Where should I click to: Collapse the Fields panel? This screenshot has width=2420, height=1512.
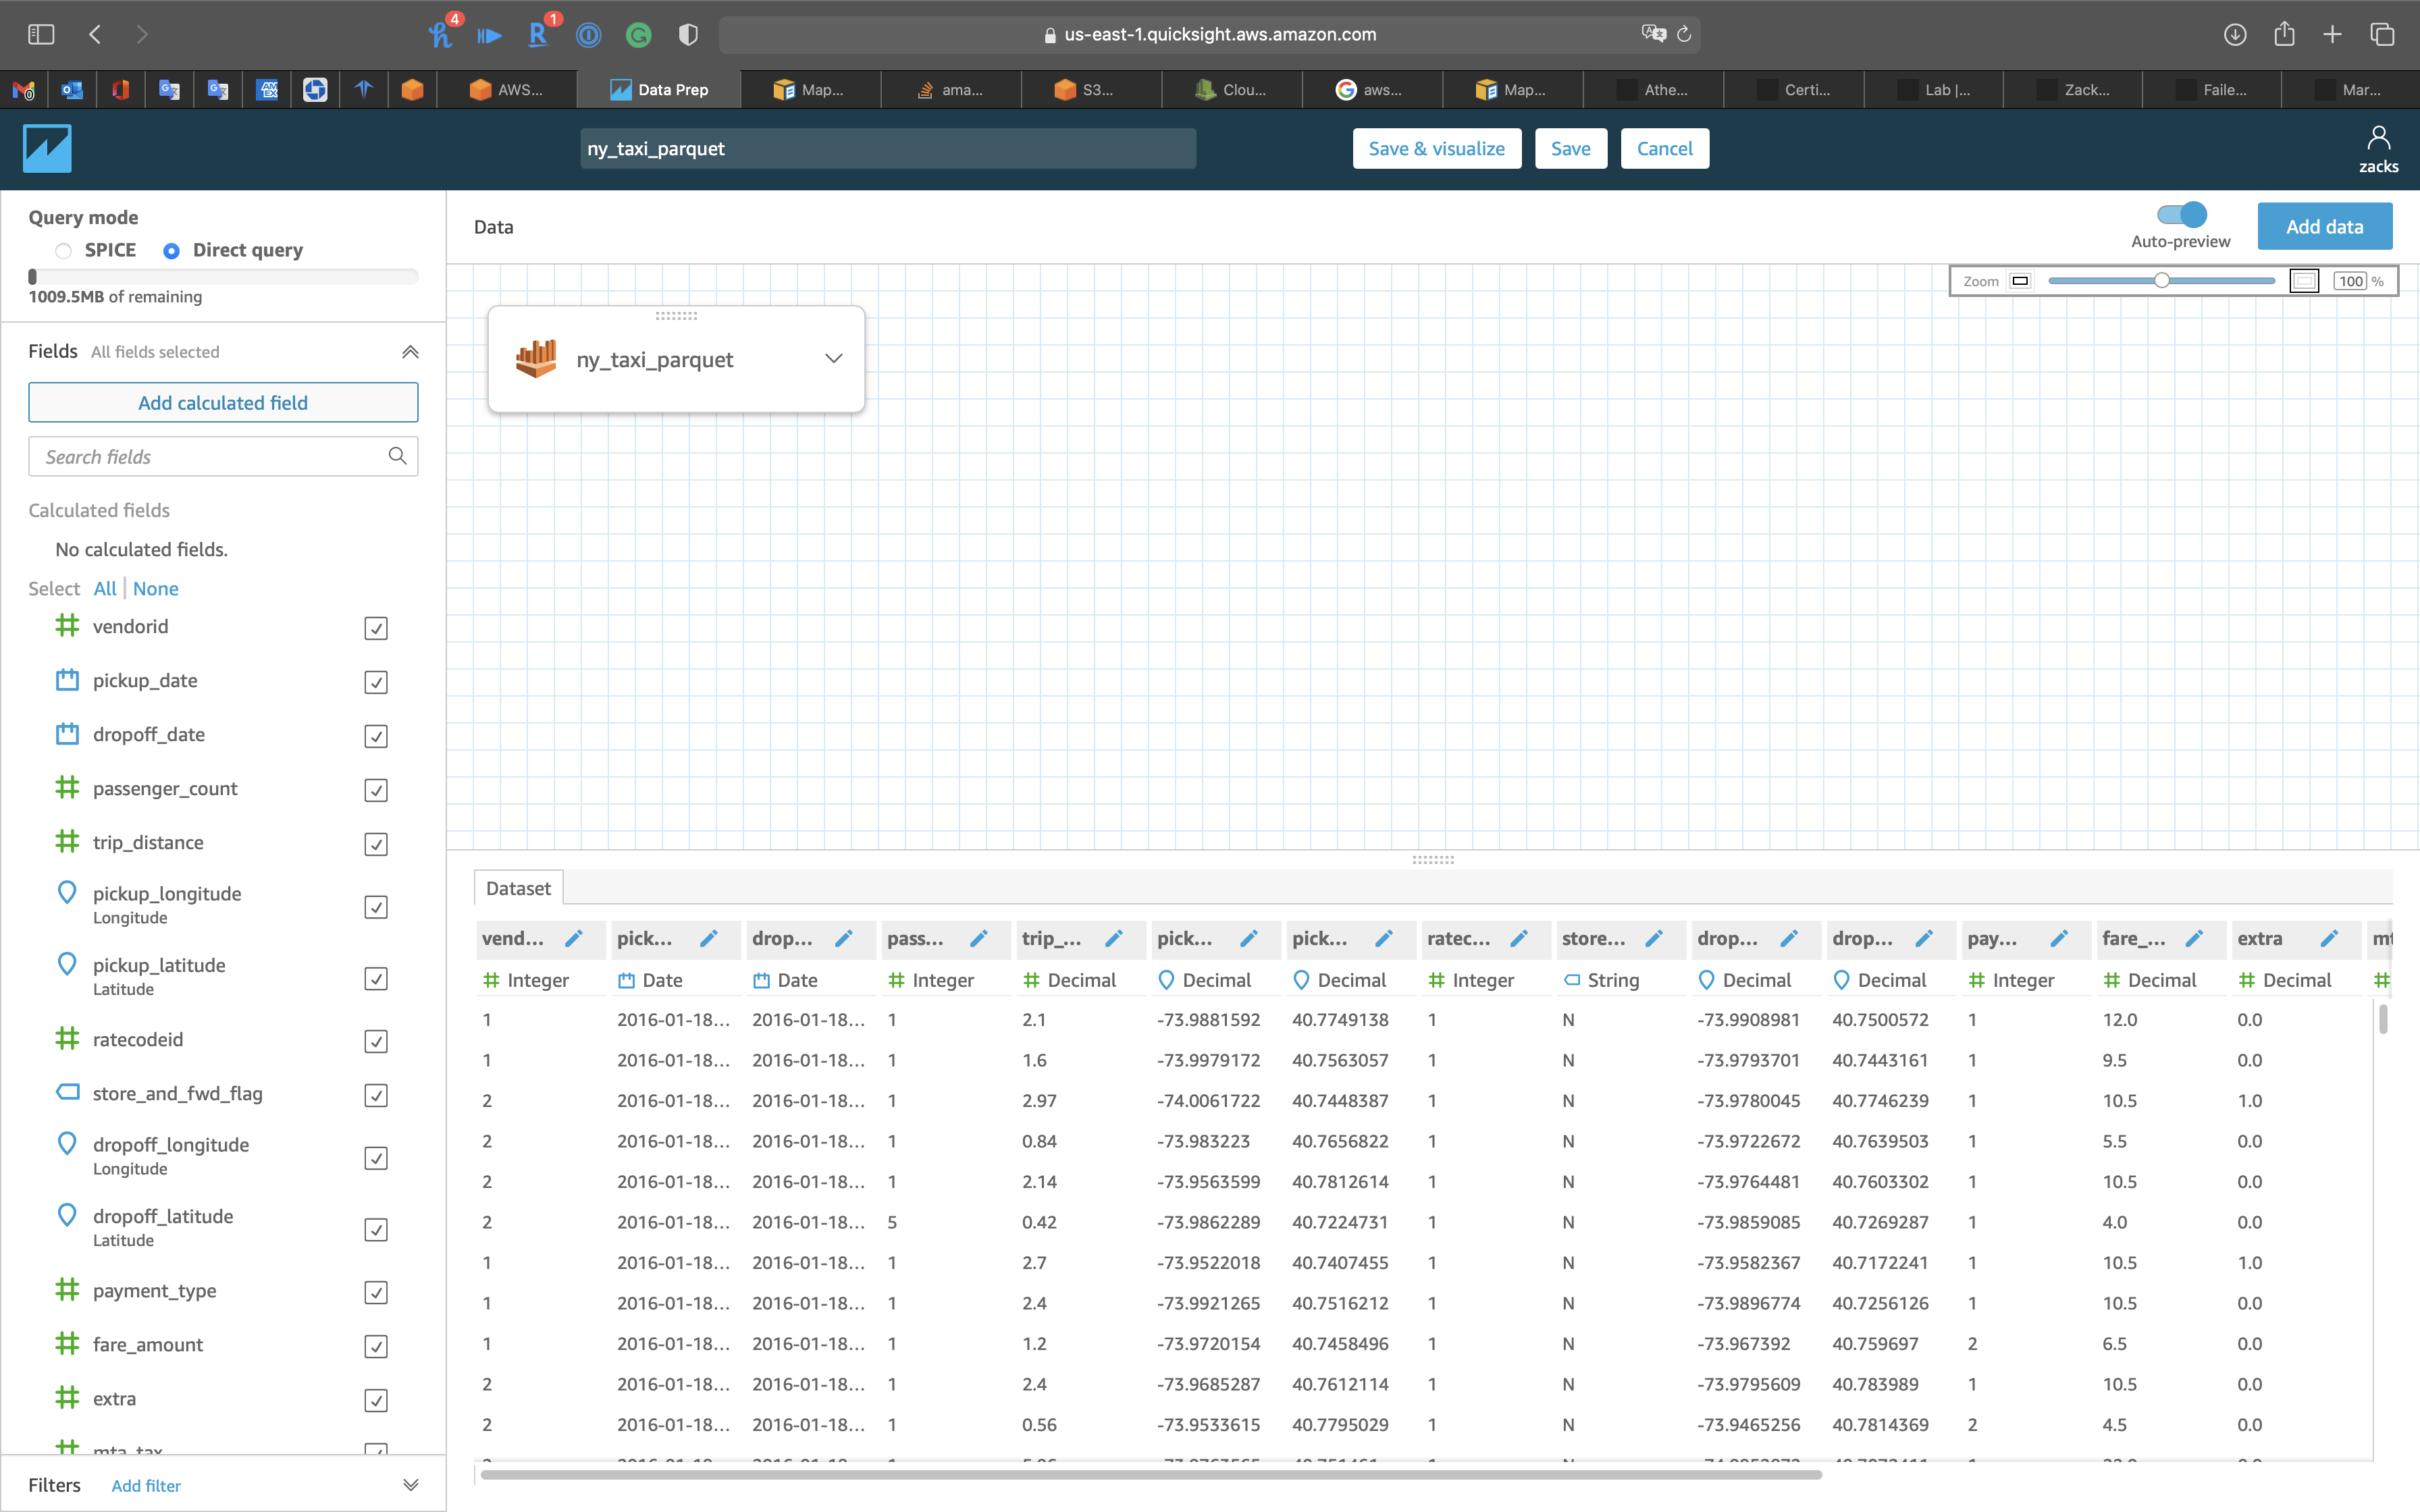[410, 352]
